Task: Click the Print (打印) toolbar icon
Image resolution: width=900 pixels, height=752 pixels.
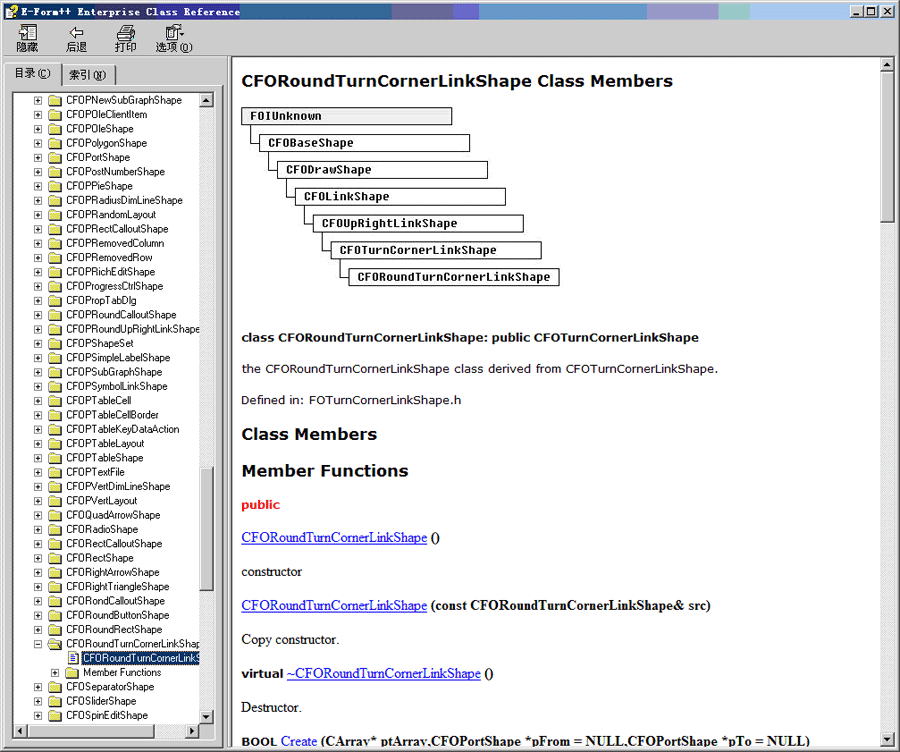Action: 125,33
